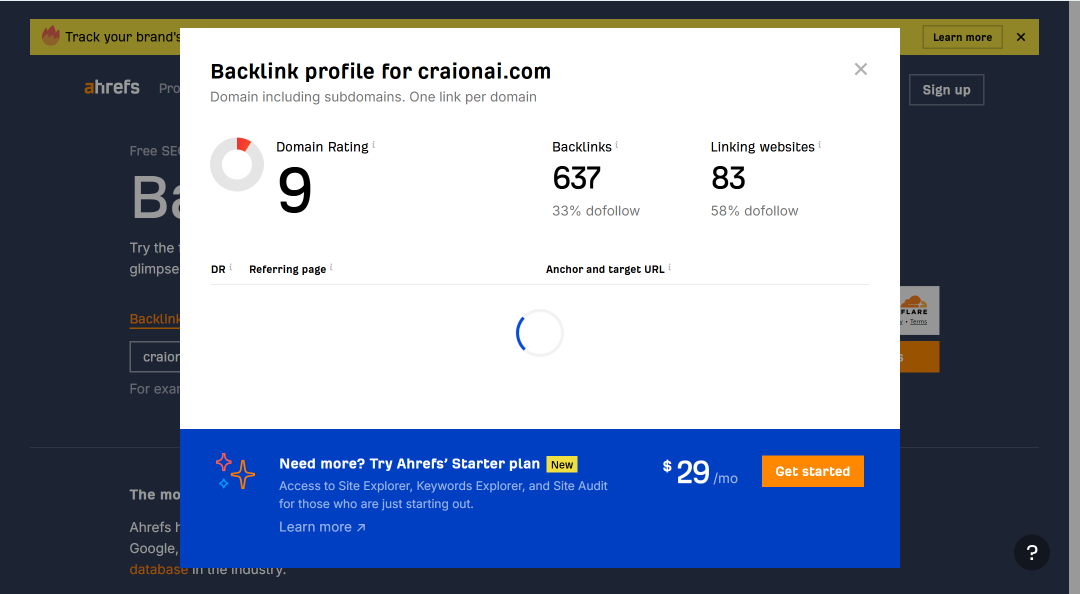Screen dimensions: 1080x594
Task: Close the Backlink profile dialog
Action: pos(860,69)
